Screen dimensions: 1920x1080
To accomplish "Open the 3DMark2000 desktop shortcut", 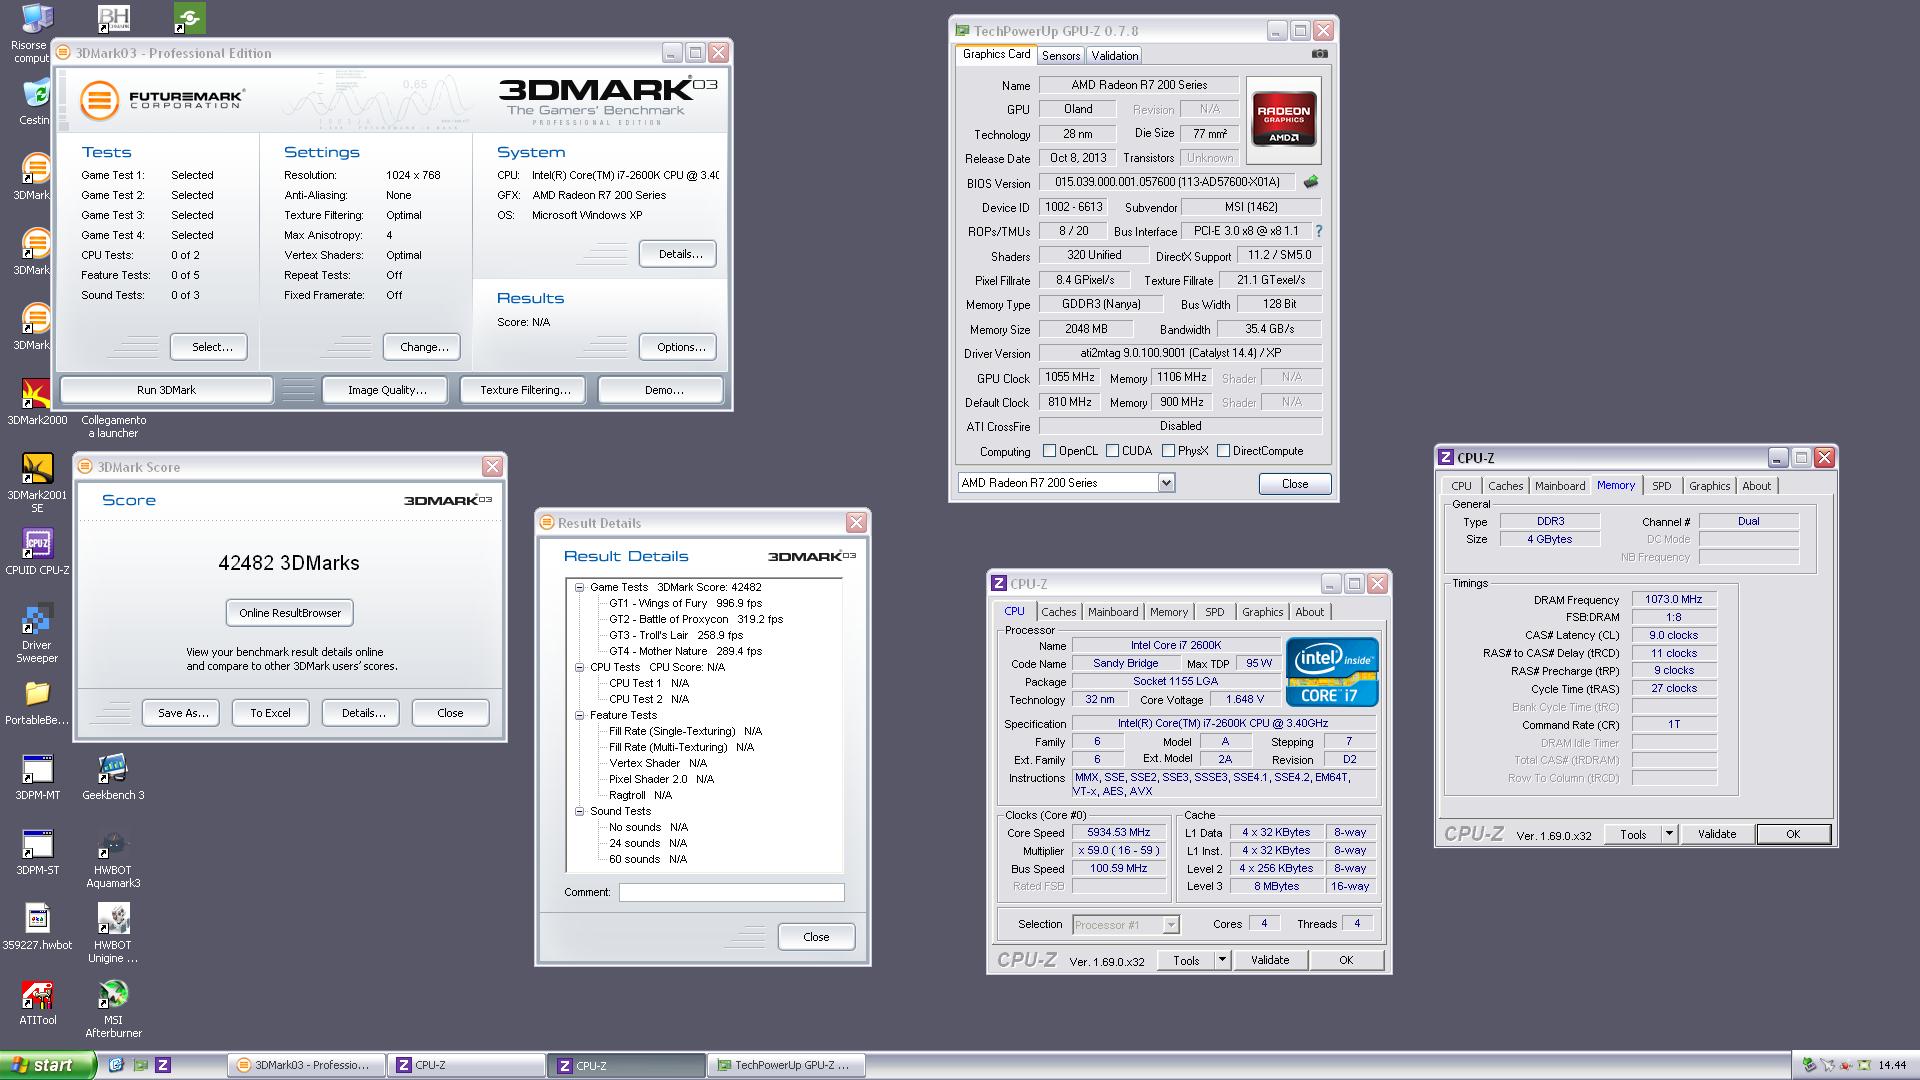I will (37, 402).
